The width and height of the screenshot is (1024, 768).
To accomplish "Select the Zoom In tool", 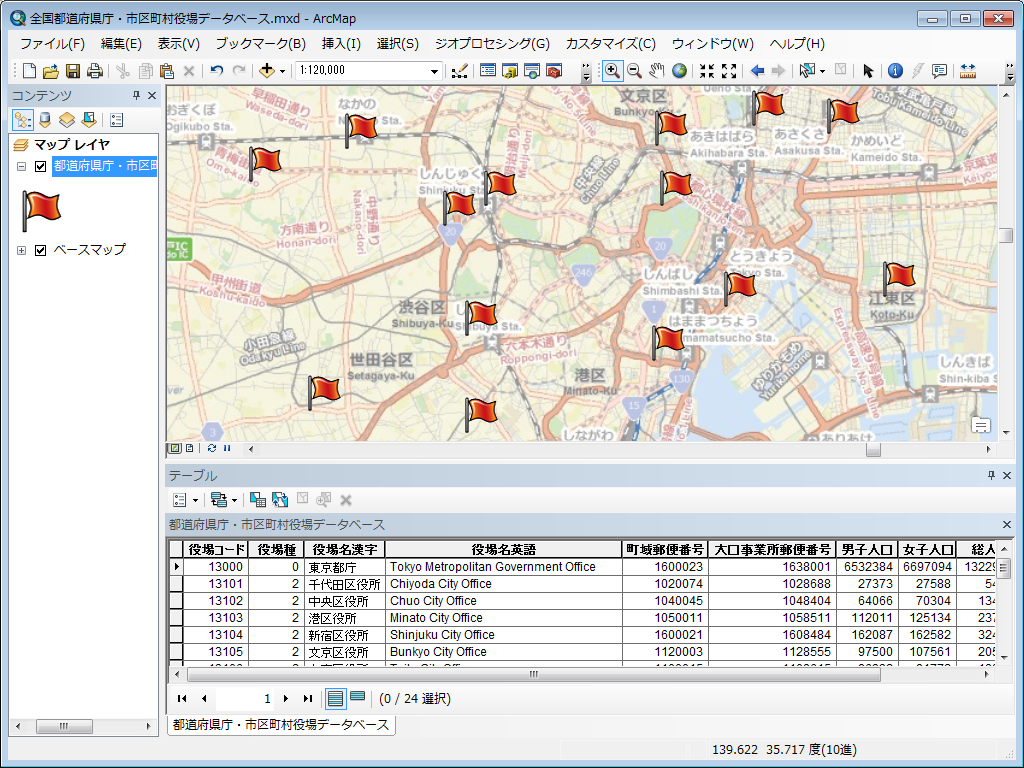I will click(612, 71).
